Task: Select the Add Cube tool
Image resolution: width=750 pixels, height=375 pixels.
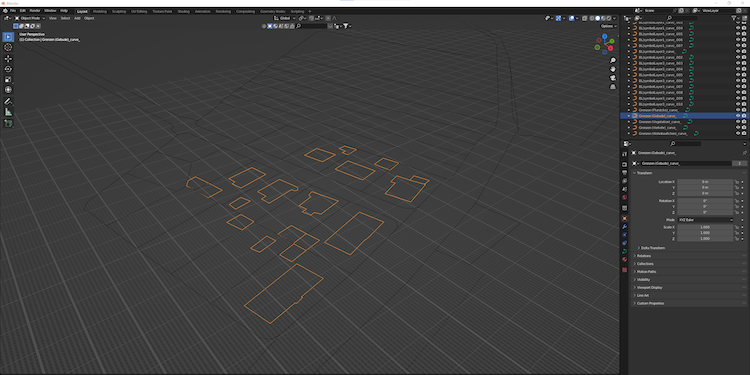Action: (8, 123)
